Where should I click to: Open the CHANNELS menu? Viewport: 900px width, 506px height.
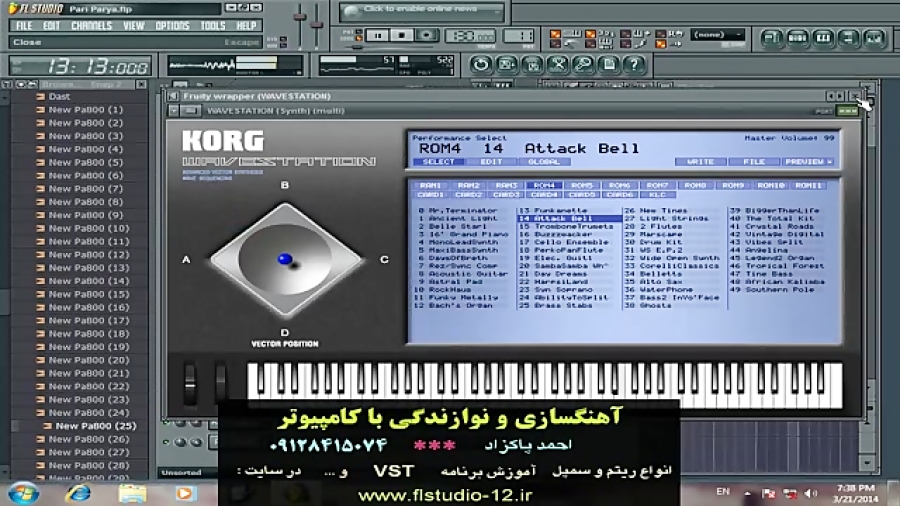tap(91, 26)
